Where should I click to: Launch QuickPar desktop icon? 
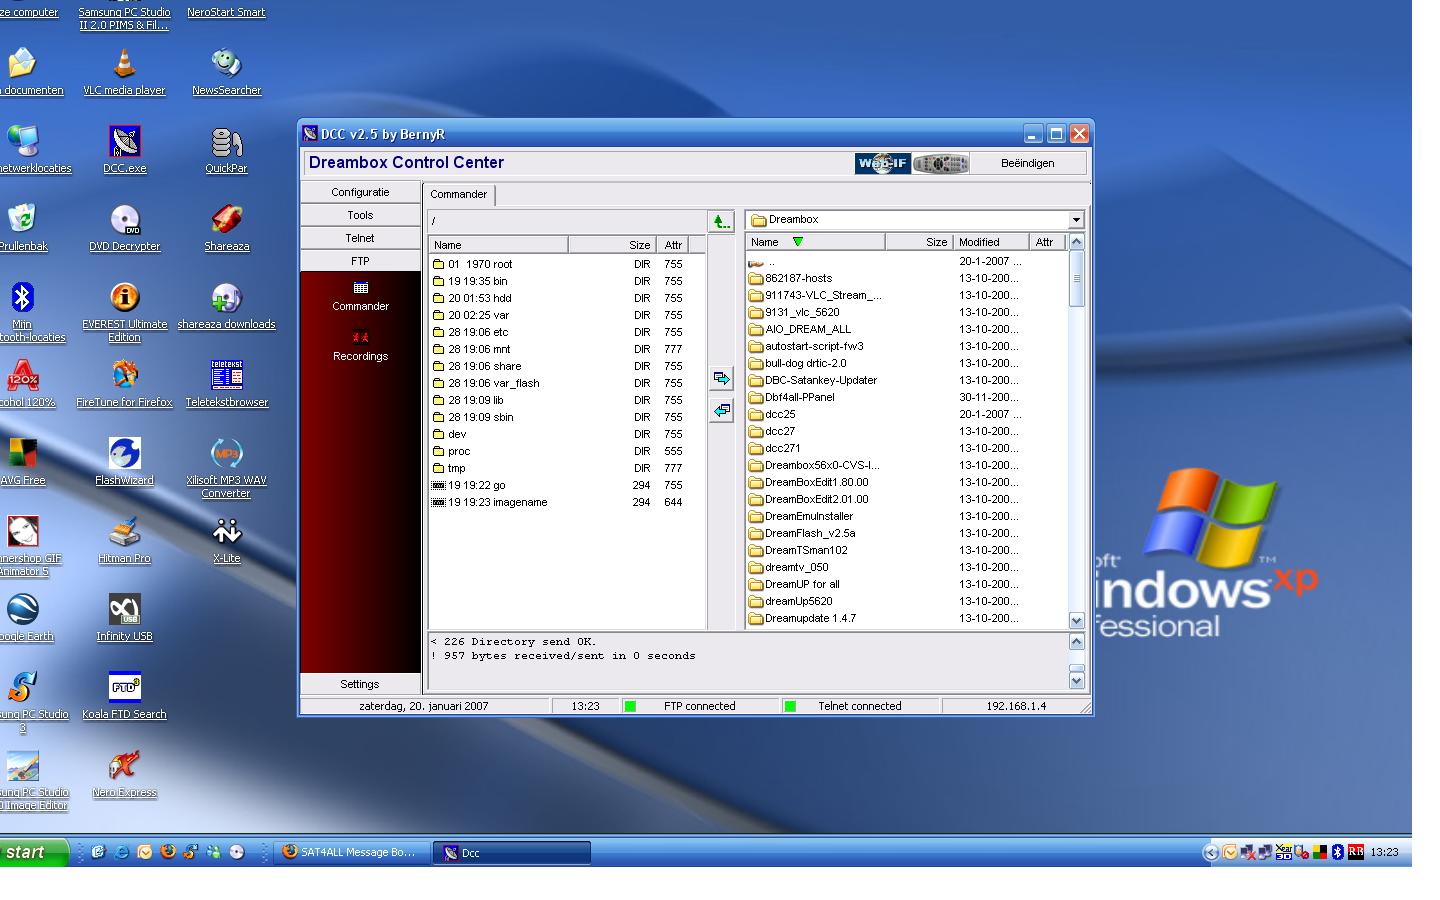pyautogui.click(x=226, y=150)
